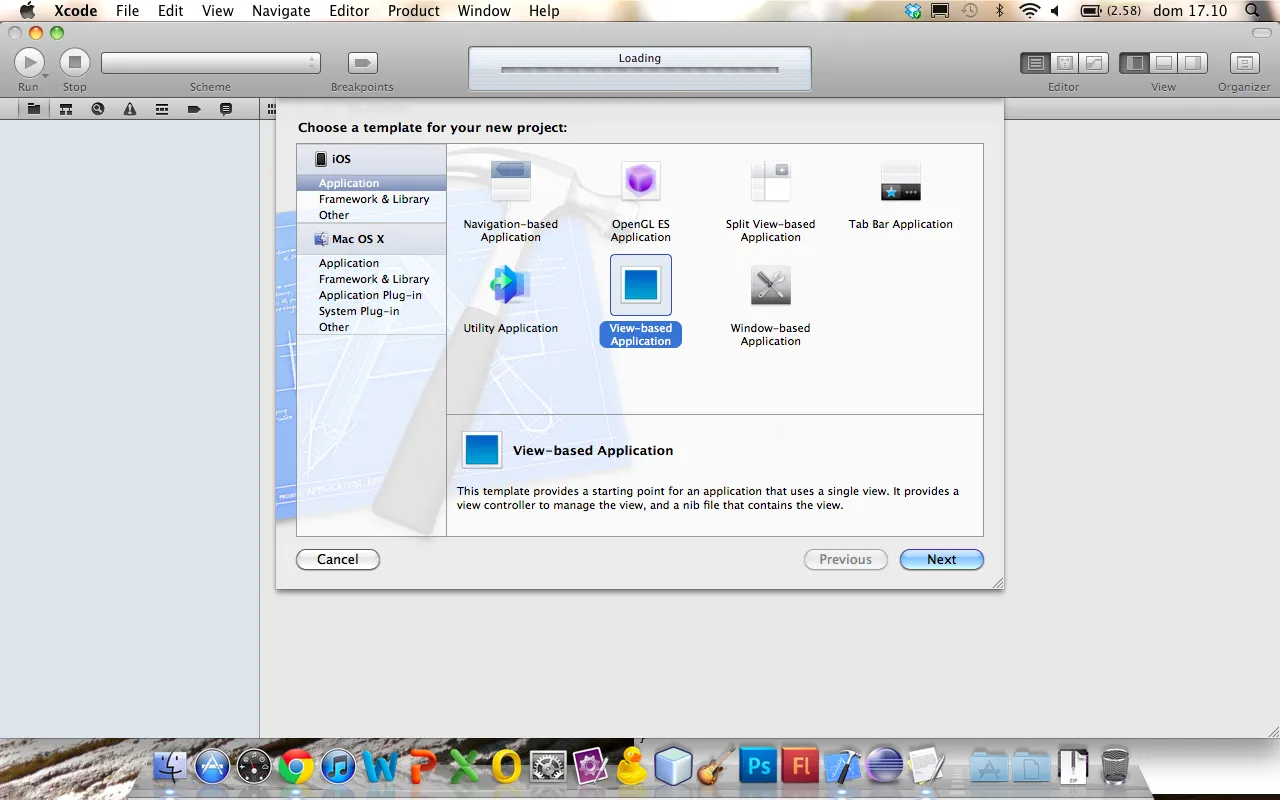Viewport: 1280px width, 800px height.
Task: Pick the Navigation-based Application template
Action: coord(510,190)
